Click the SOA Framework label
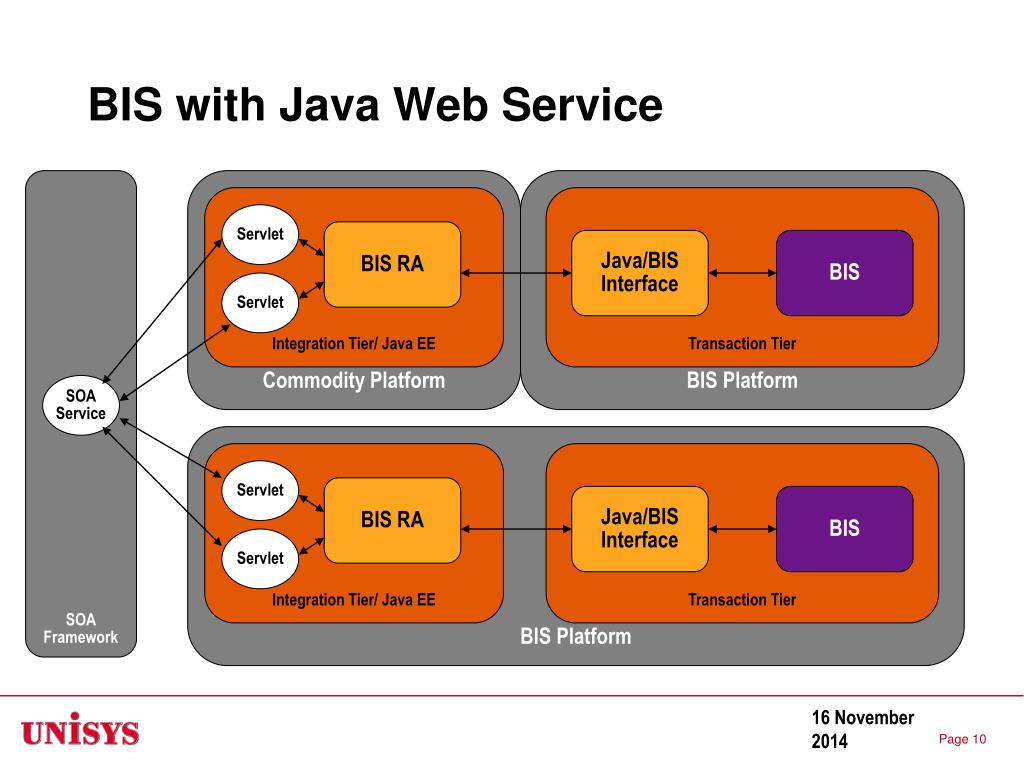This screenshot has width=1024, height=768. [x=81, y=628]
